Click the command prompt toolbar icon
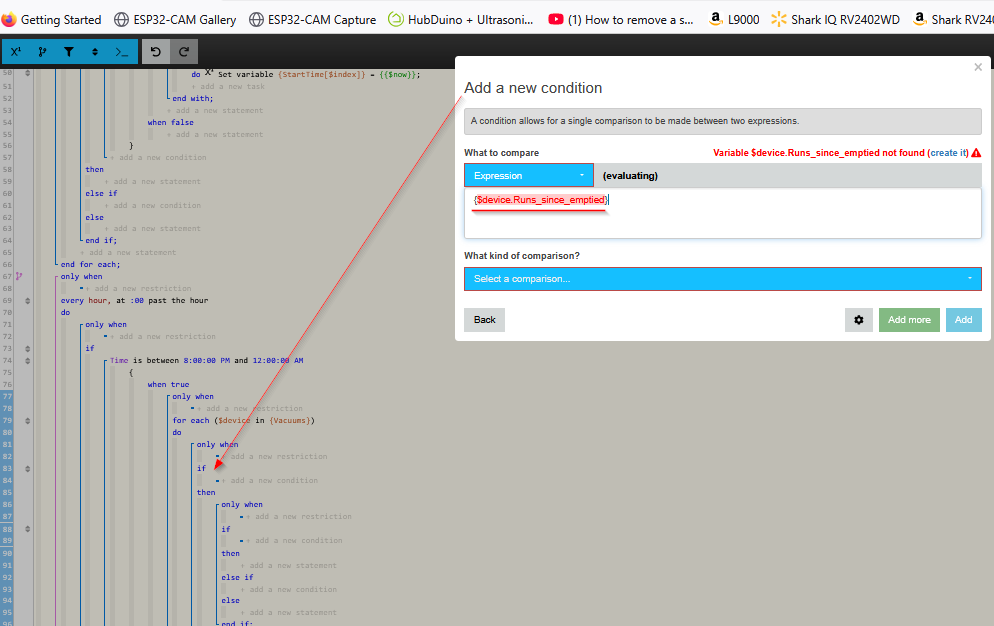This screenshot has width=994, height=626. click(x=122, y=51)
